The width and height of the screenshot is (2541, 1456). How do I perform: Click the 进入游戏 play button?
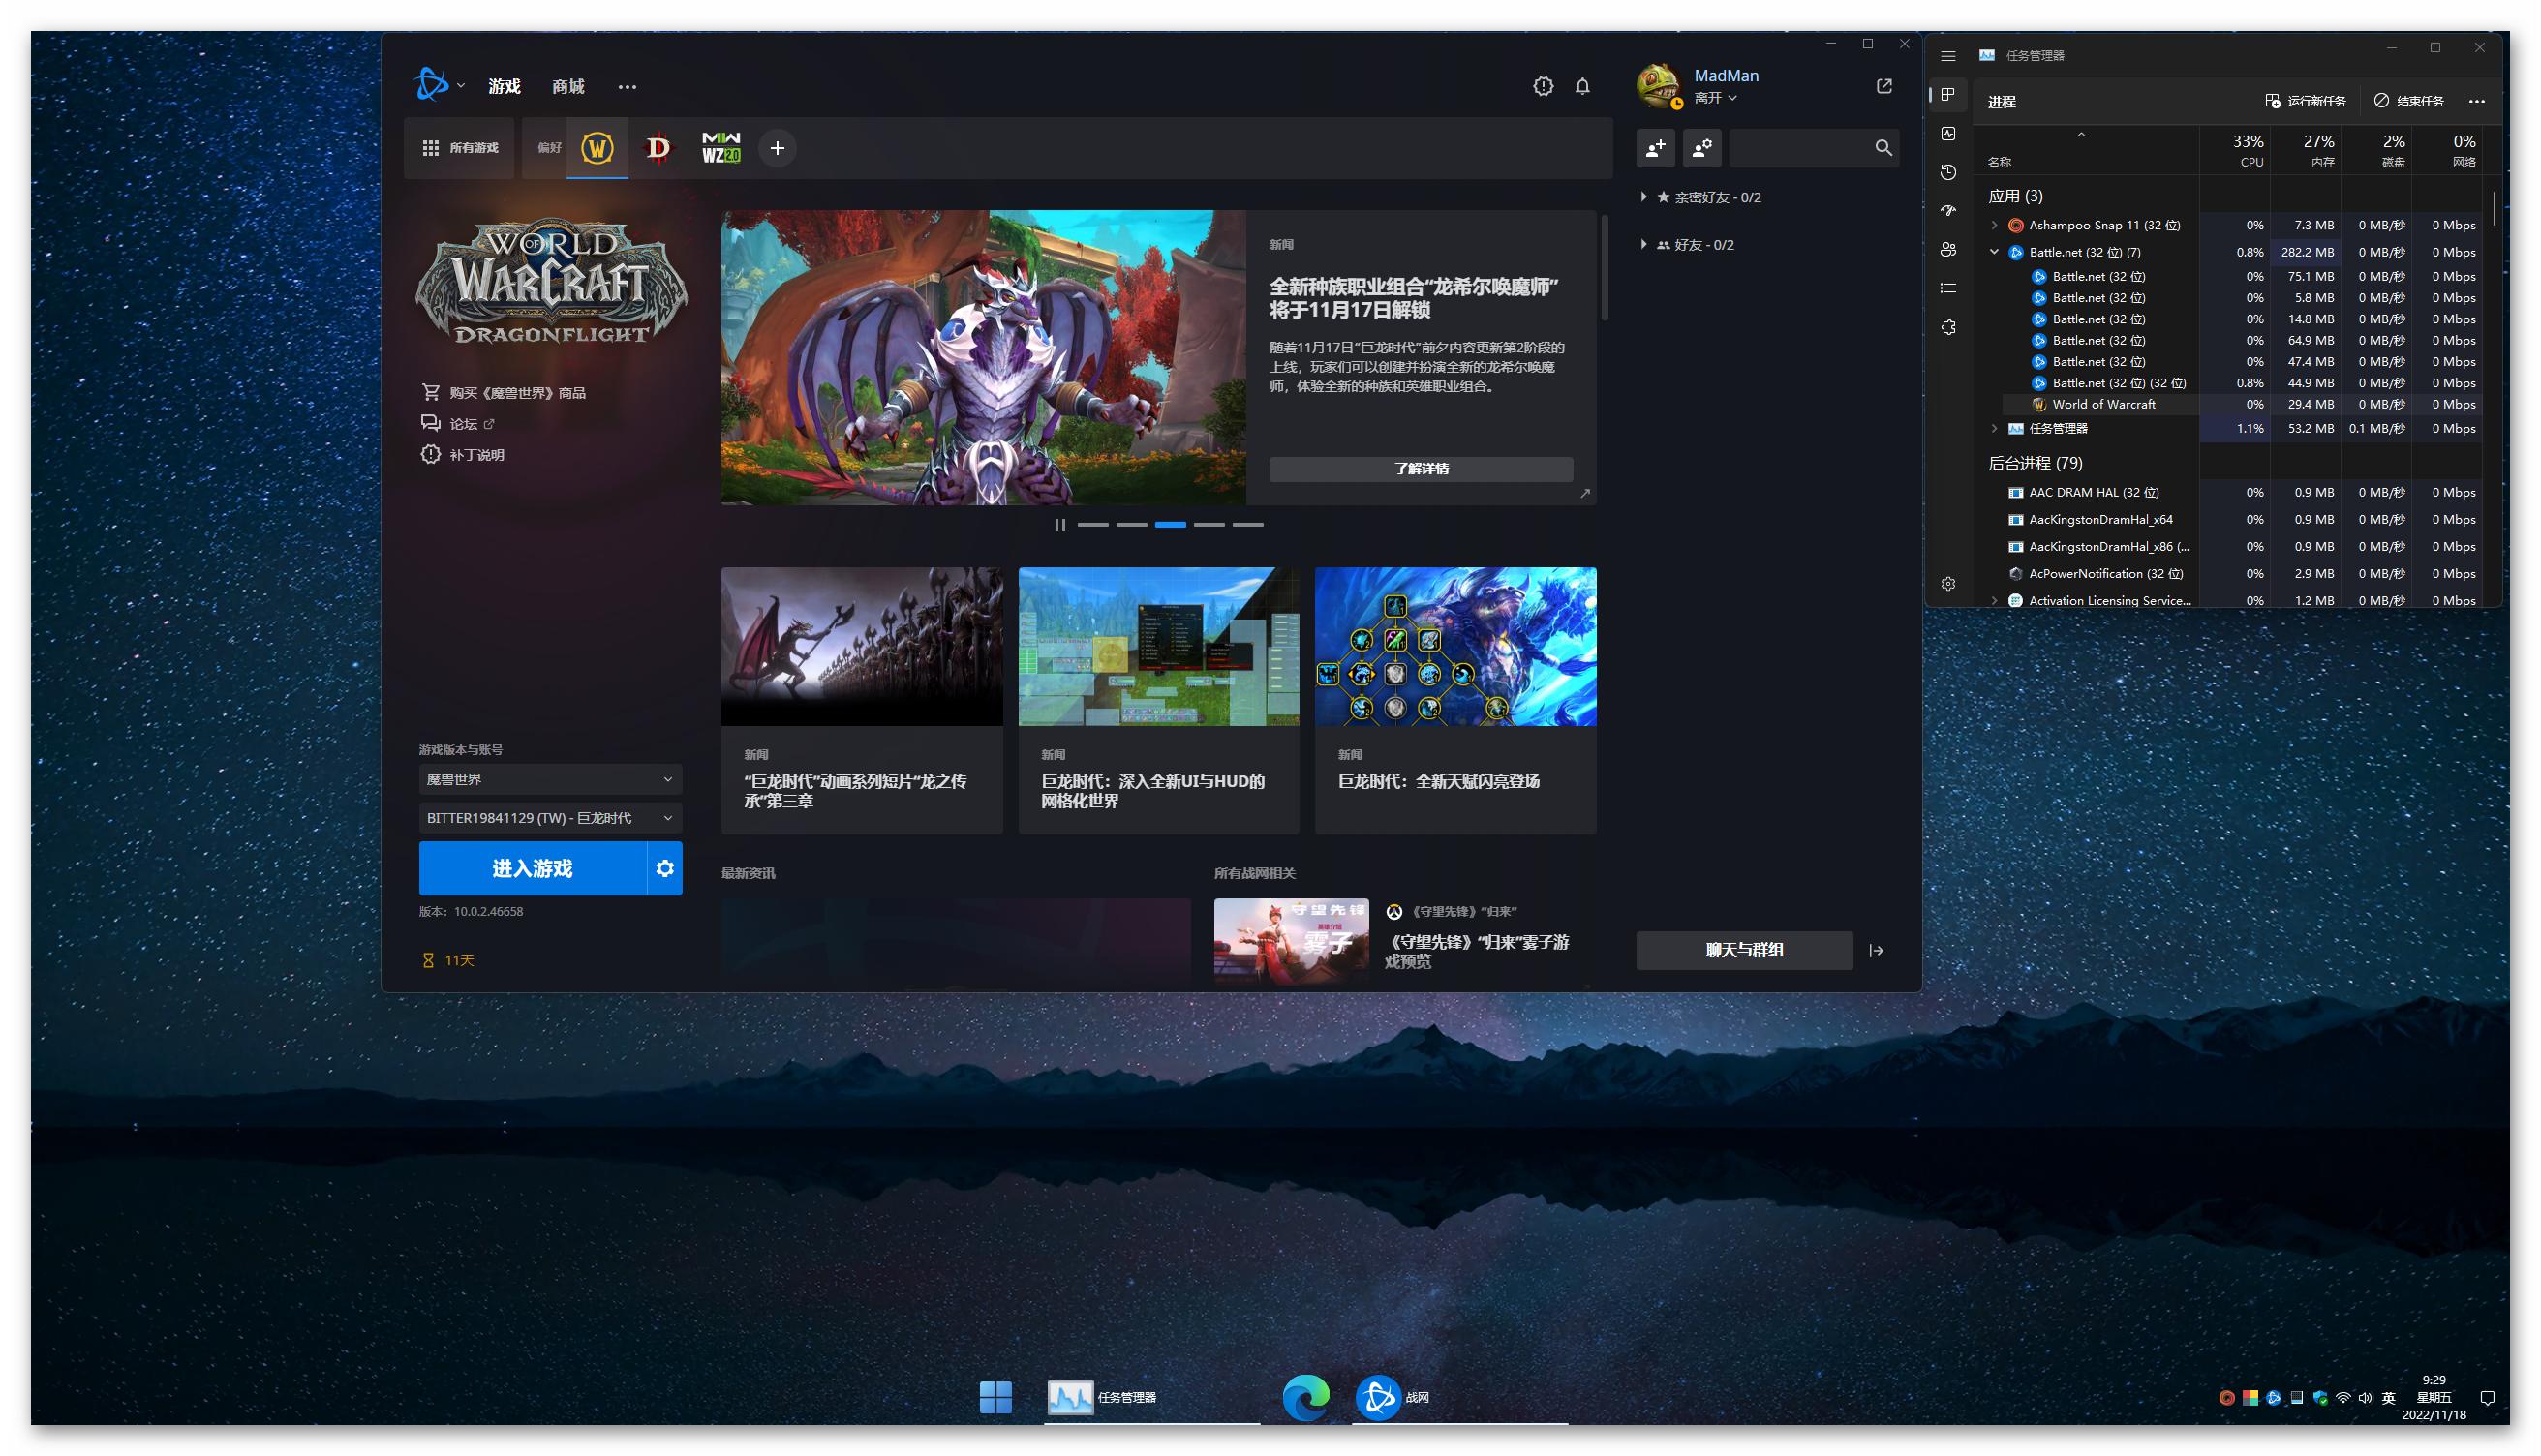tap(532, 868)
